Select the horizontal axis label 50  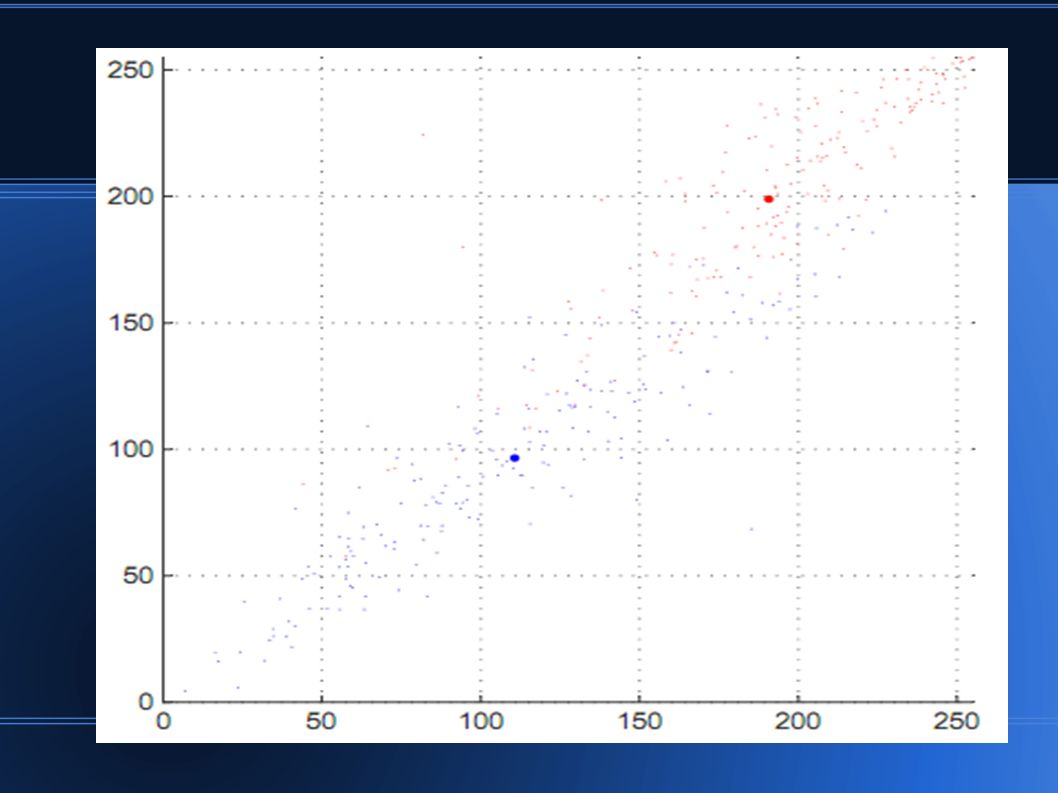(x=321, y=721)
